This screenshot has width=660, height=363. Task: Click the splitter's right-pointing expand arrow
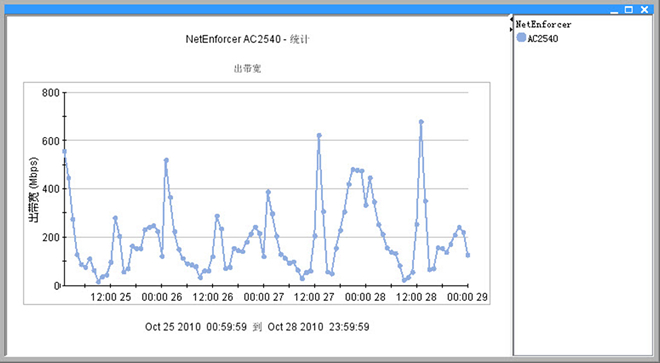pos(511,29)
